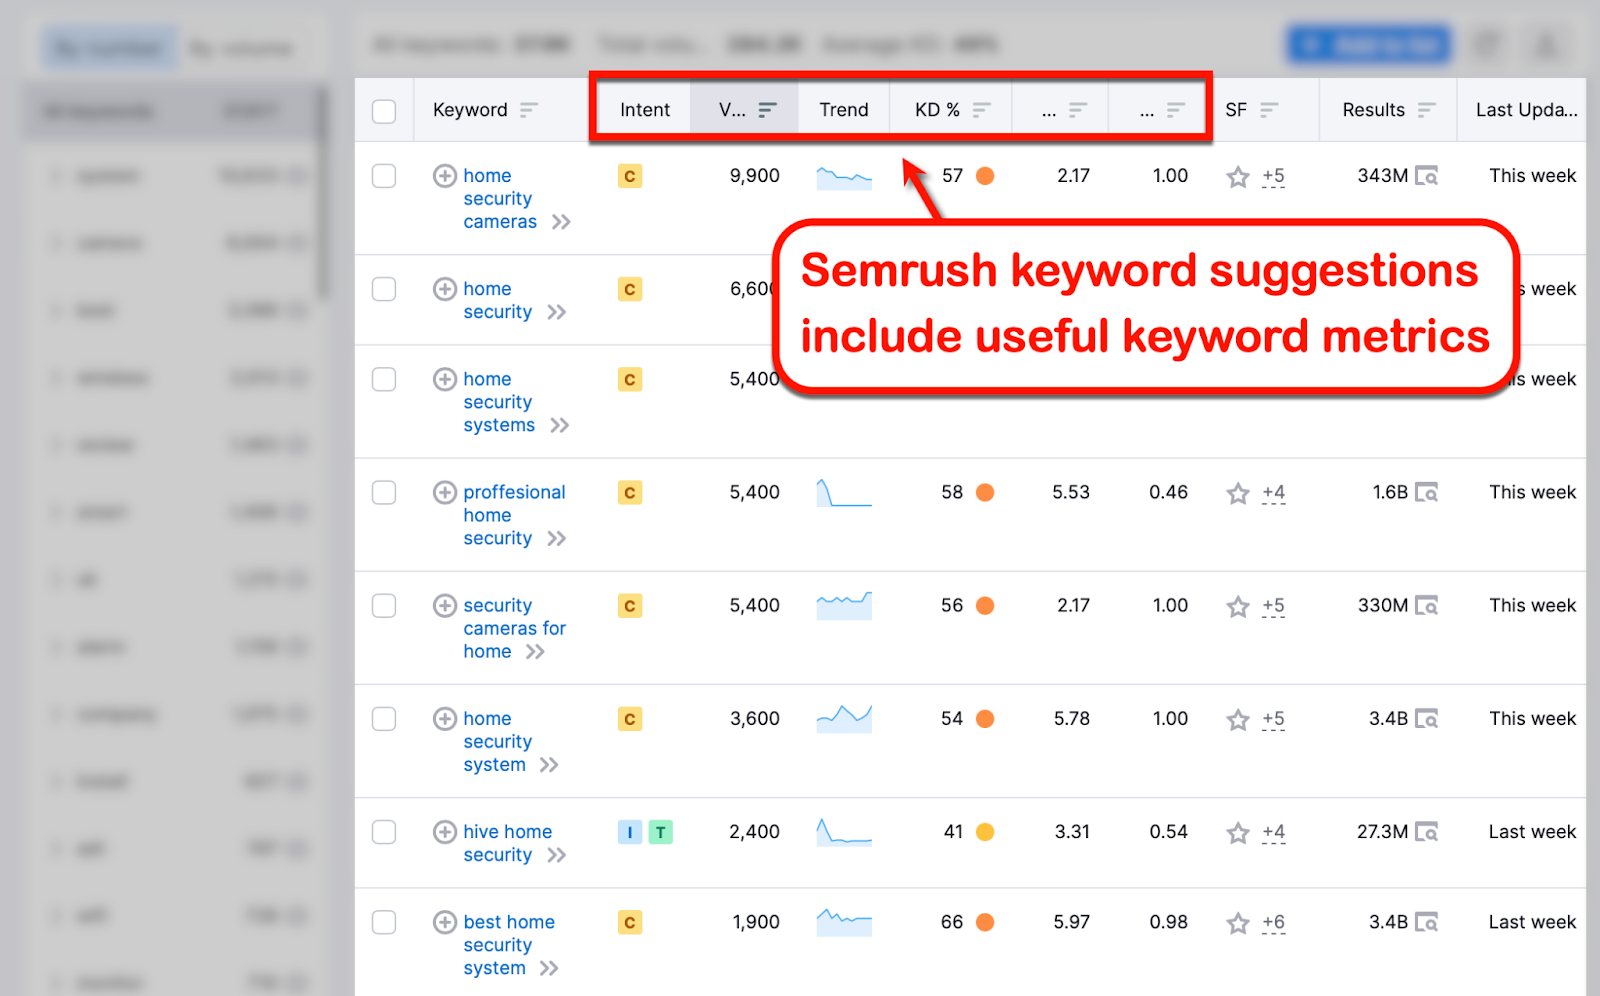Image resolution: width=1600 pixels, height=996 pixels.
Task: Open the SERP view icon in the 'home security system' row
Action: click(1427, 718)
